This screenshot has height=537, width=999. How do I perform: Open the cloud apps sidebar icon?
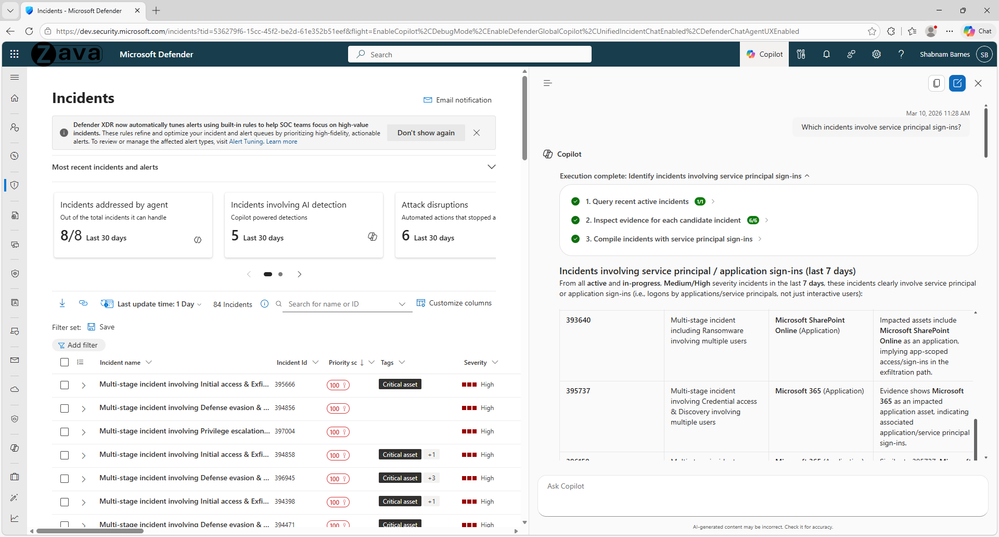[15, 389]
